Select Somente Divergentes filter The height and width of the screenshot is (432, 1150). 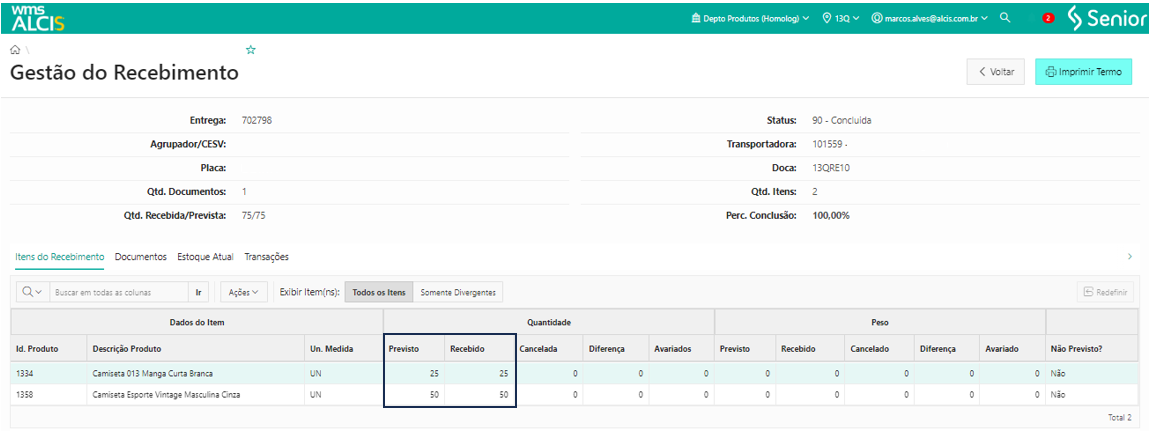458,292
